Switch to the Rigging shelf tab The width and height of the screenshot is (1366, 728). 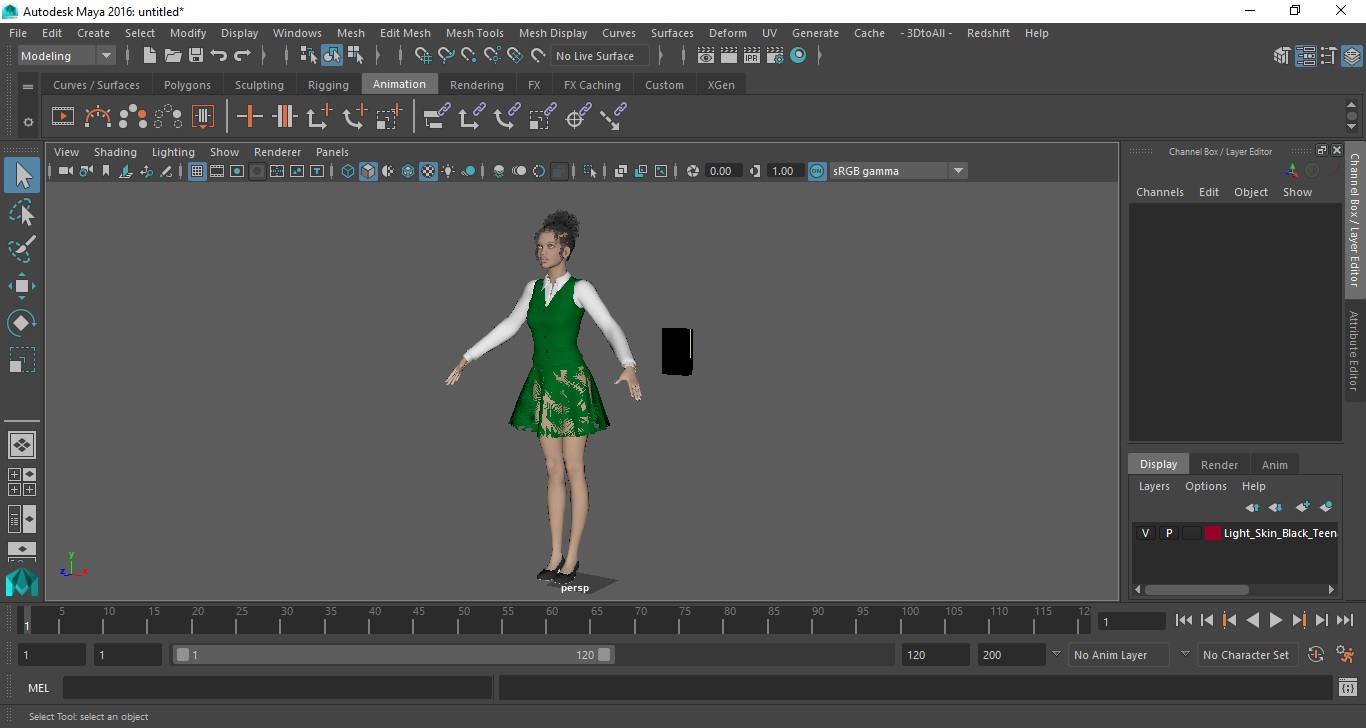tap(328, 85)
